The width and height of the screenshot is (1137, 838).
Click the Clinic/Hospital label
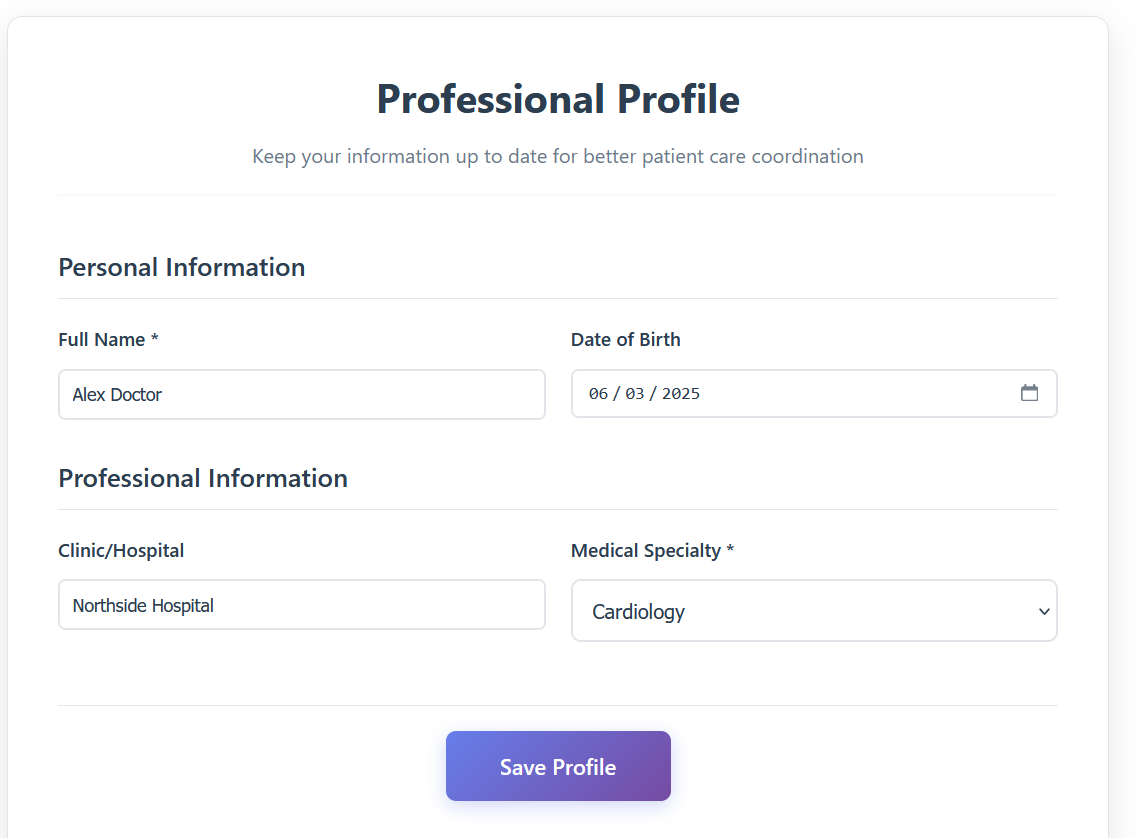point(121,551)
